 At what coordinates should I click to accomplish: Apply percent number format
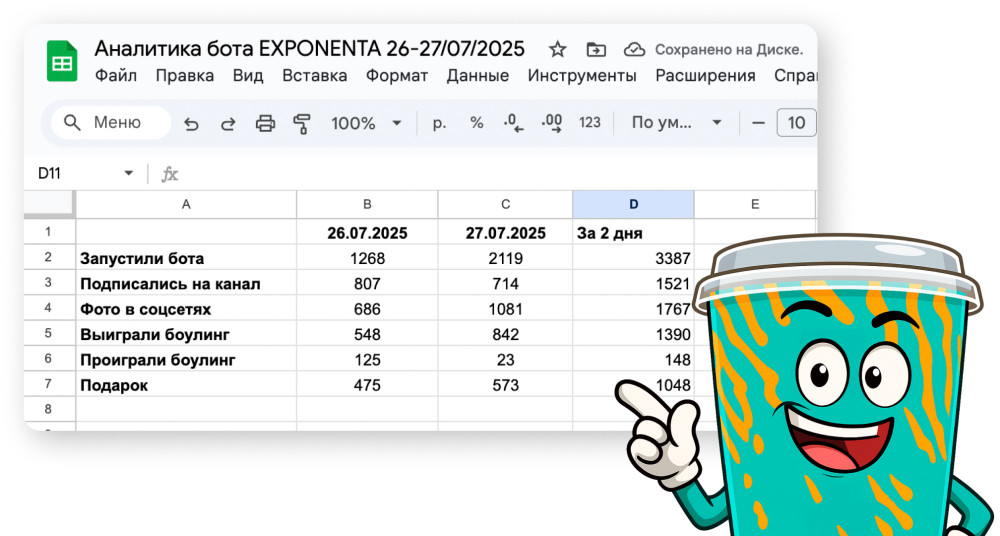click(x=477, y=123)
